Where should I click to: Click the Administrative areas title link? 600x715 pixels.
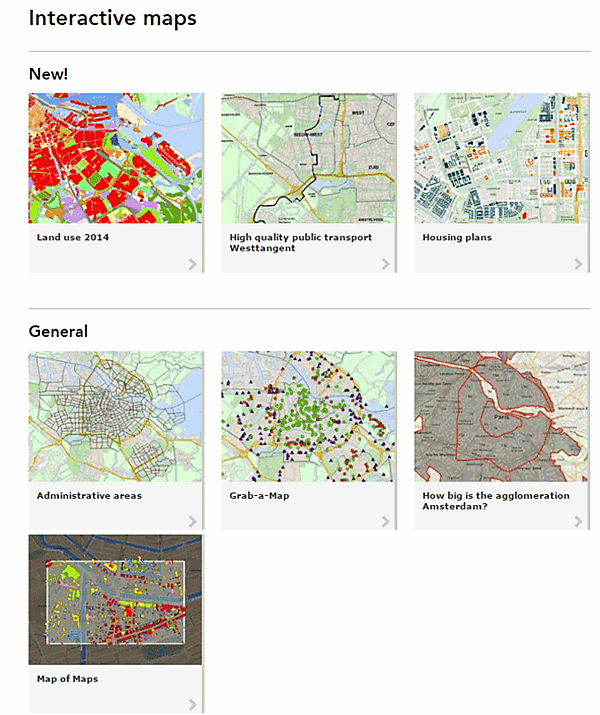[x=89, y=496]
